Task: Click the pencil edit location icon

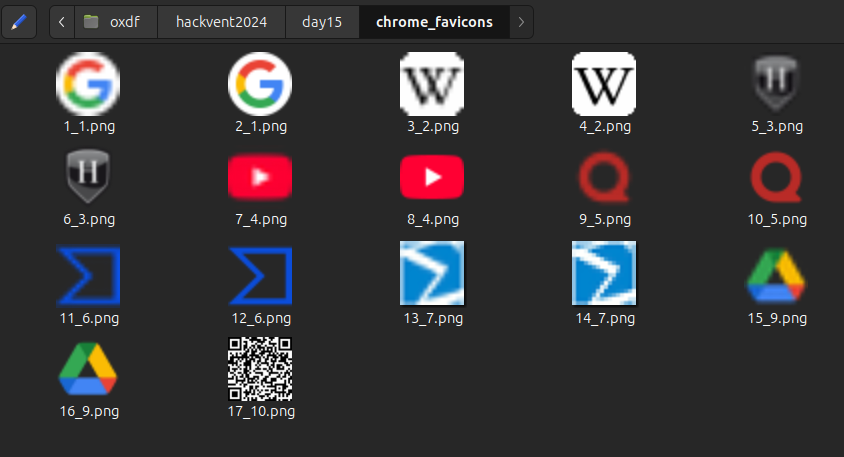Action: (x=20, y=21)
